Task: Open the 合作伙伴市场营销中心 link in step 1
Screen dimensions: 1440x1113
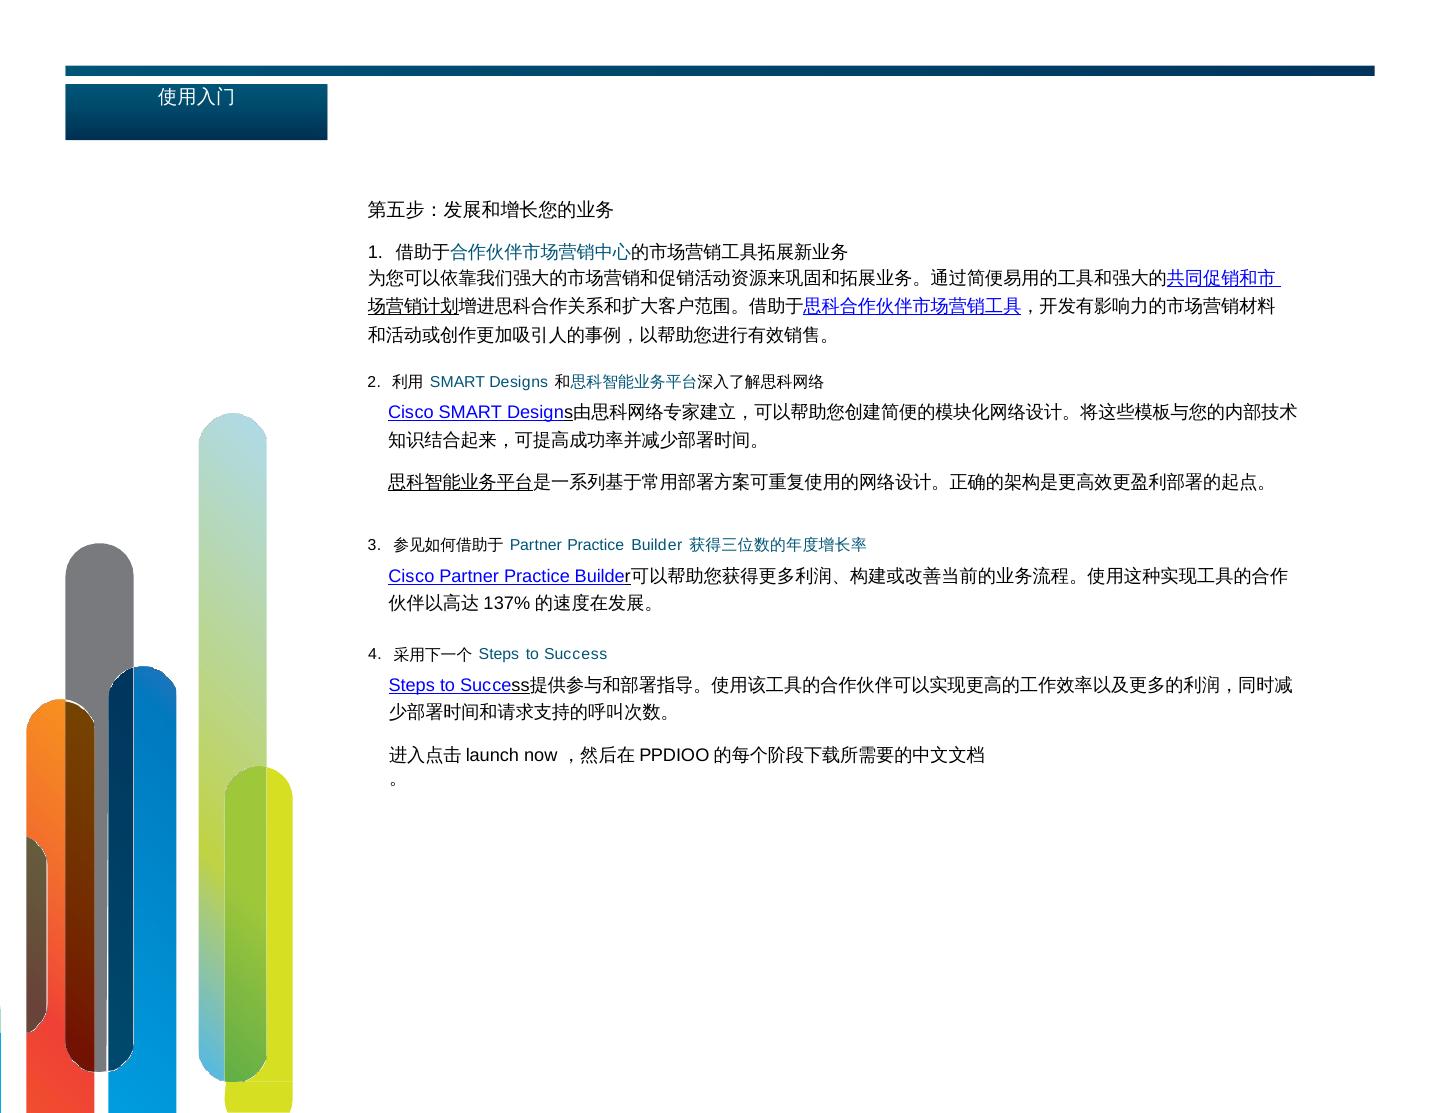Action: (x=540, y=252)
